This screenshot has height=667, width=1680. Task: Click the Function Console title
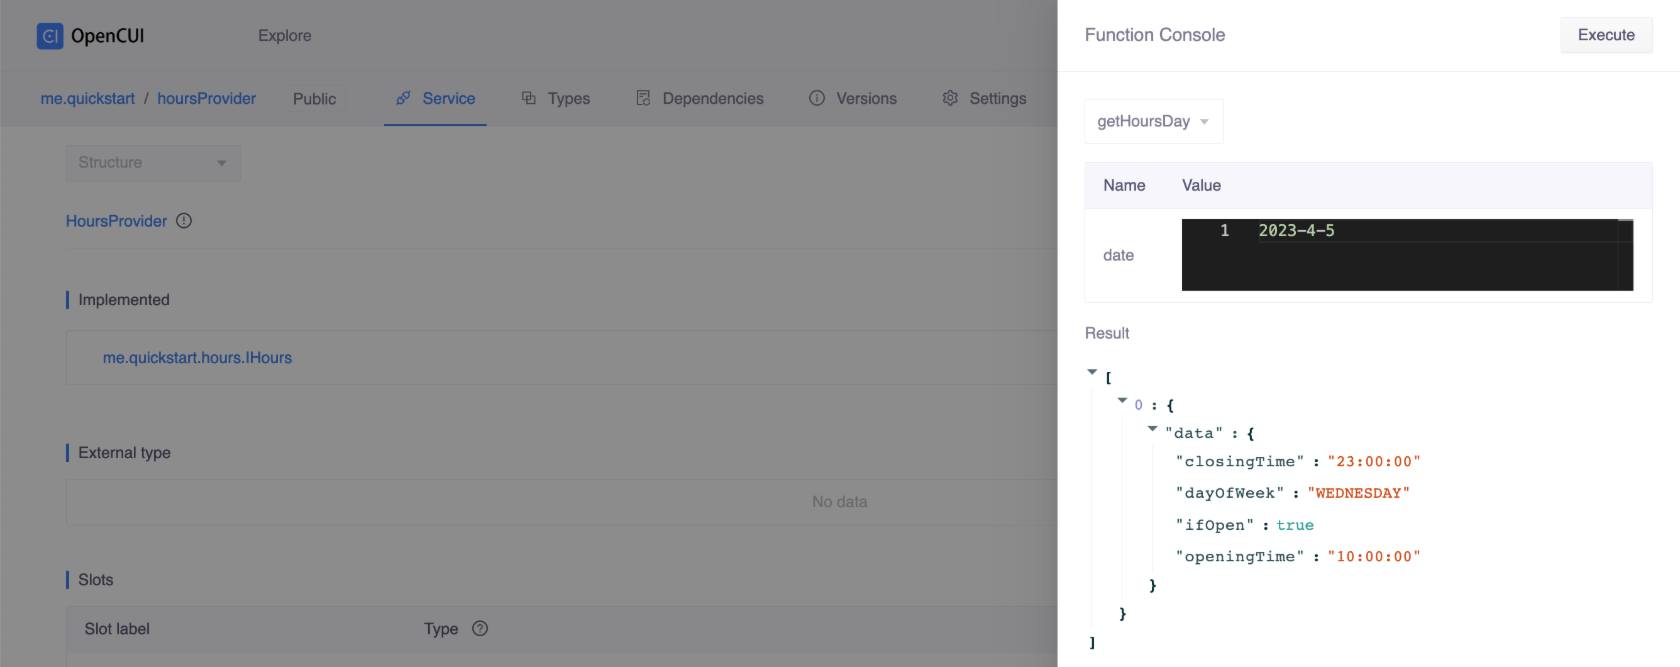pos(1155,35)
